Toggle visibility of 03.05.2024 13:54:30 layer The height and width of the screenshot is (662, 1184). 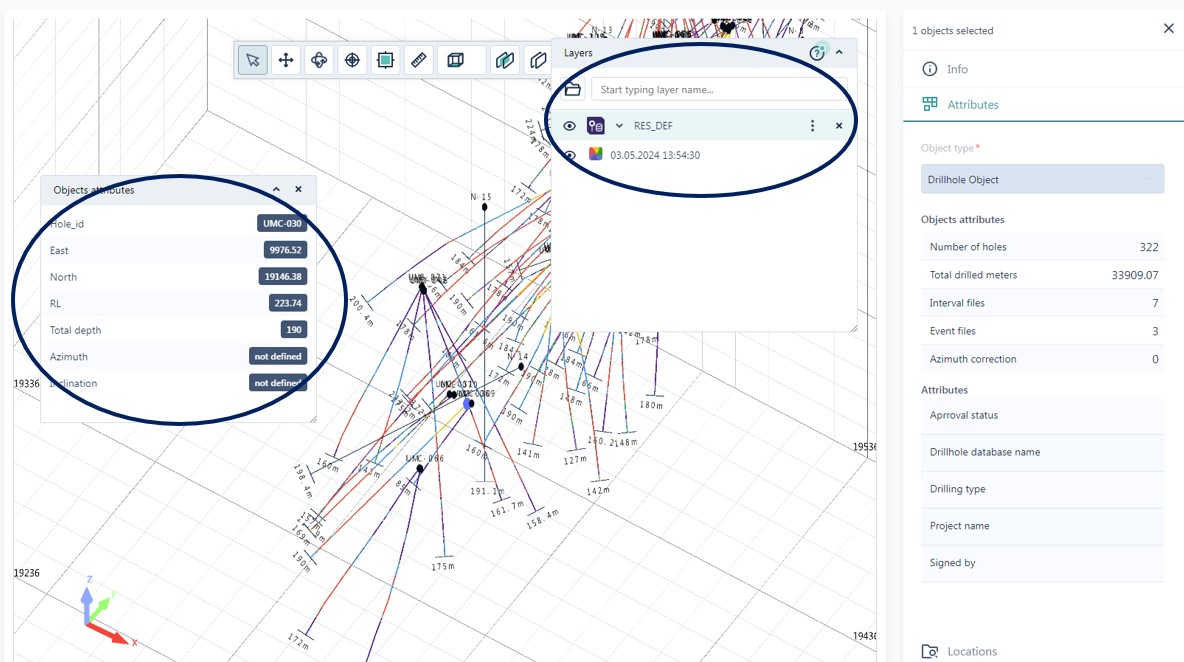tap(570, 155)
